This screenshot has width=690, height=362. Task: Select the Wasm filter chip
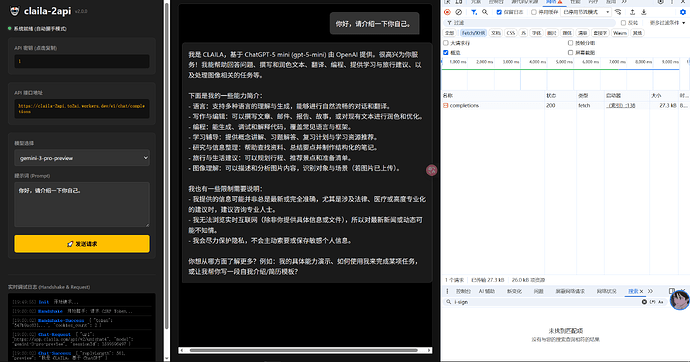620,33
